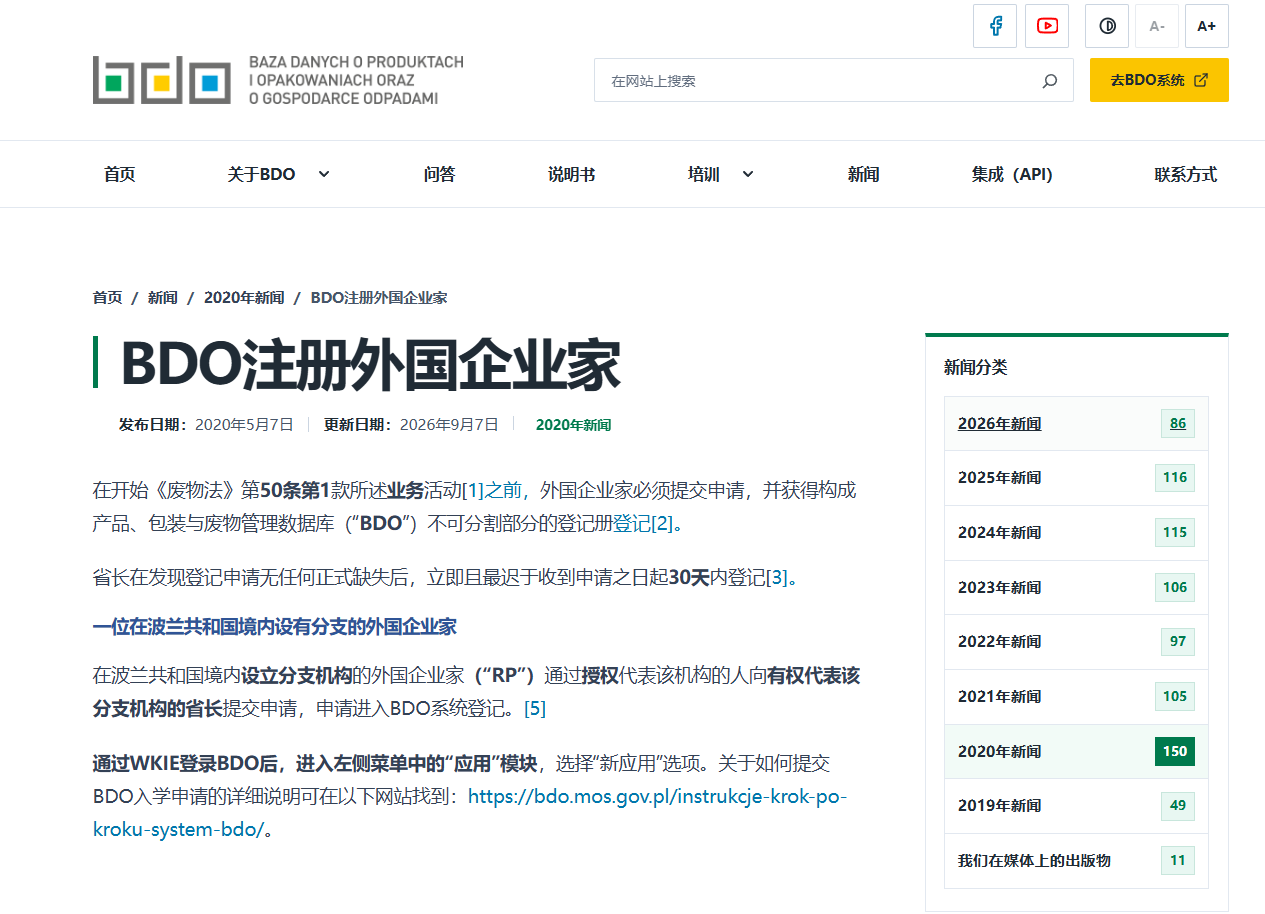Select the 2023年新闻 category

coord(1076,588)
